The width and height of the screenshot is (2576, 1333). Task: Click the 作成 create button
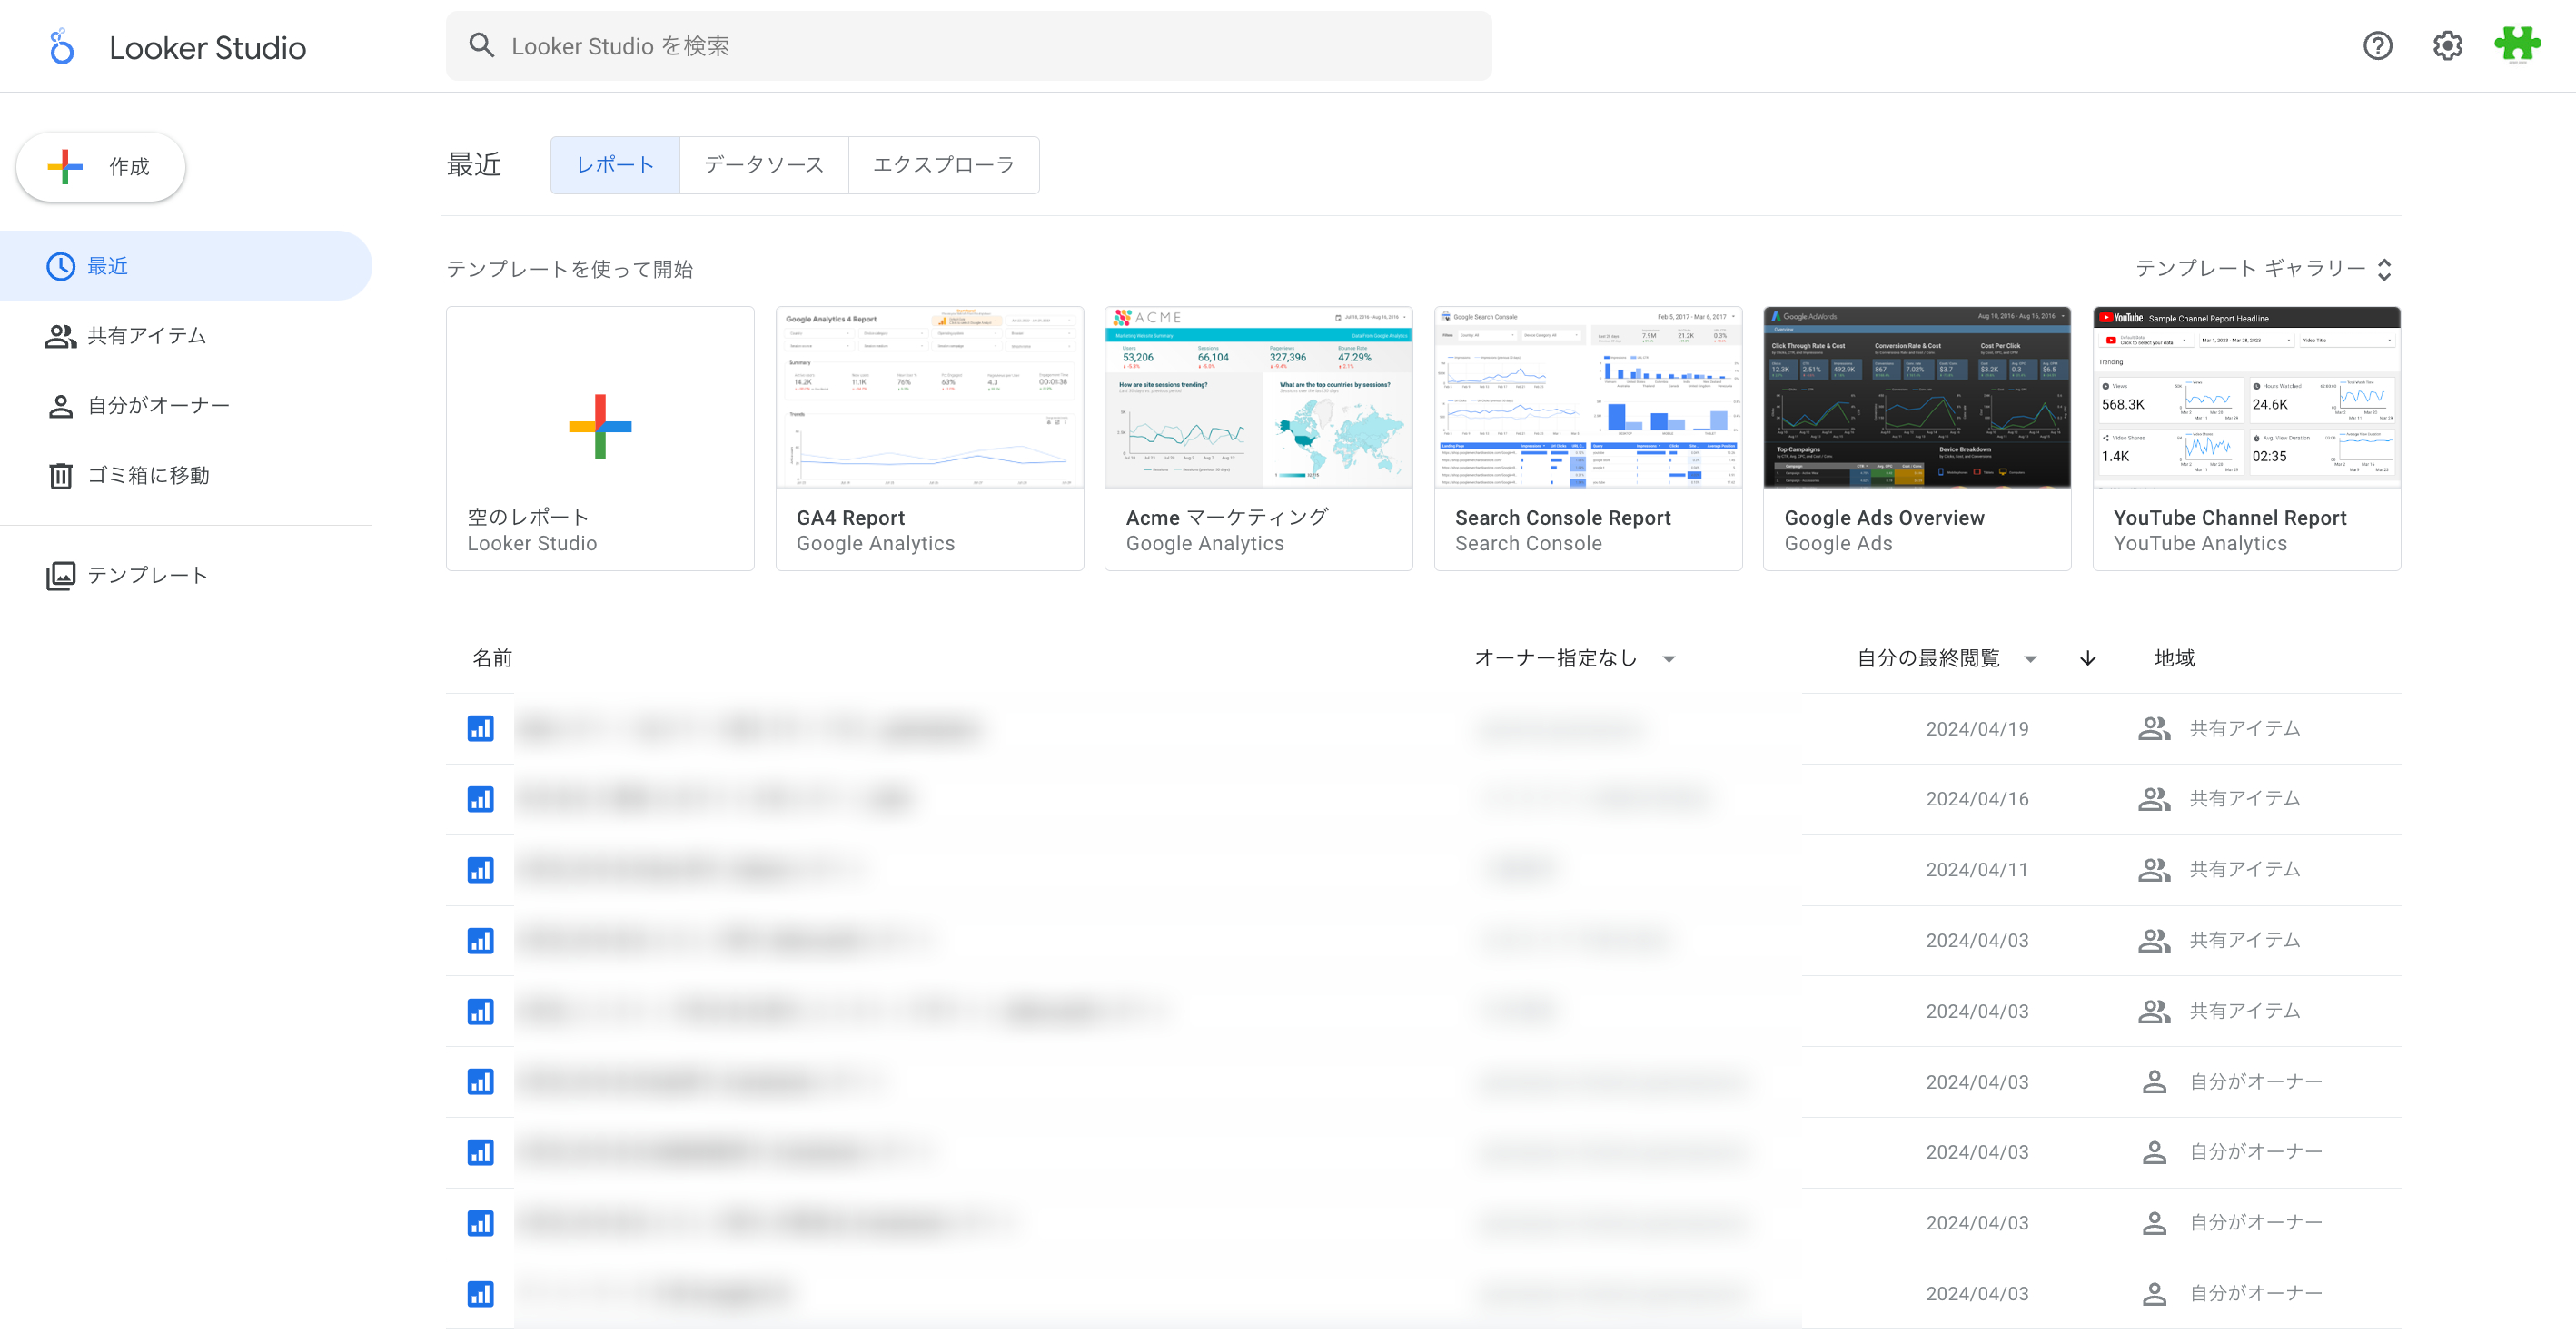click(x=101, y=166)
